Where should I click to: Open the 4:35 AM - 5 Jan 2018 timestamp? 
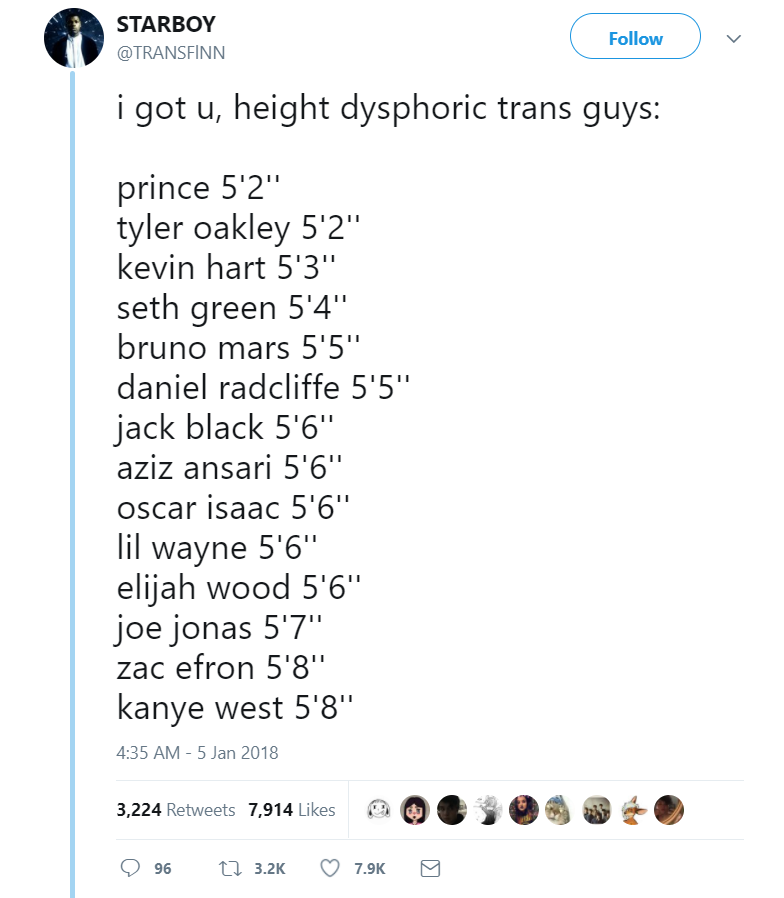197,752
